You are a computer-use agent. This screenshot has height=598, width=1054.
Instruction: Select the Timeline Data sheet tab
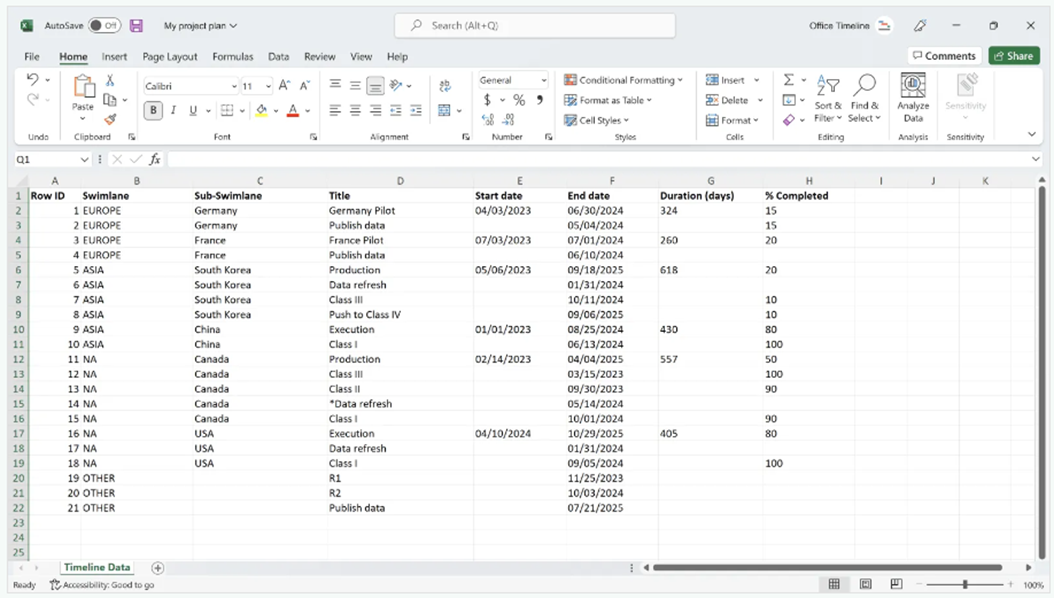point(97,568)
